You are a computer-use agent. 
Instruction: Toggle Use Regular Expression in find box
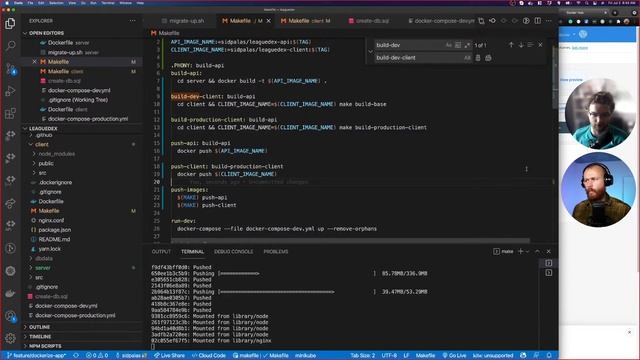[467, 45]
